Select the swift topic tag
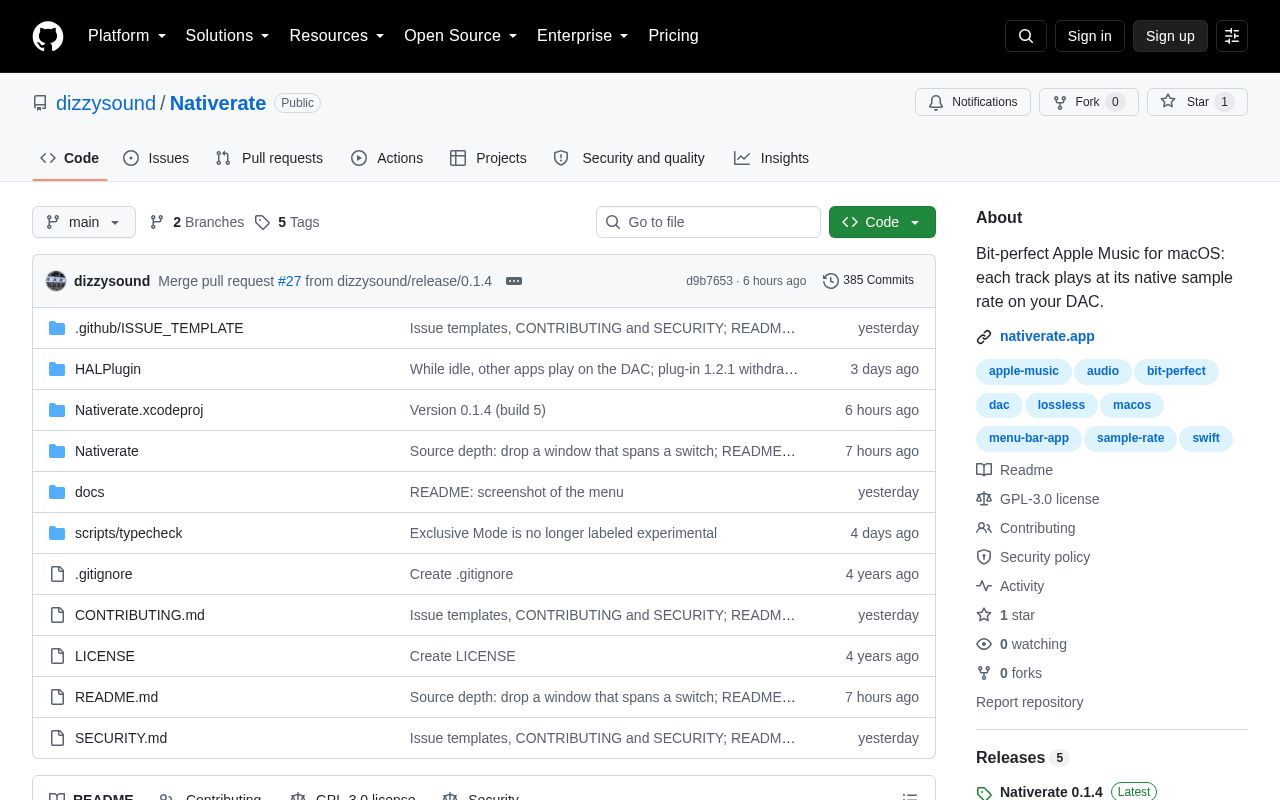 [x=1206, y=439]
